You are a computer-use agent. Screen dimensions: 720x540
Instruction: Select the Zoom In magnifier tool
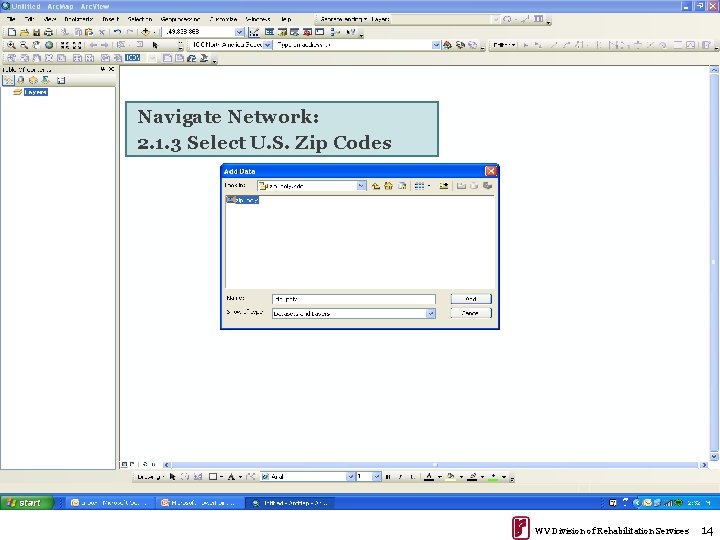click(11, 45)
